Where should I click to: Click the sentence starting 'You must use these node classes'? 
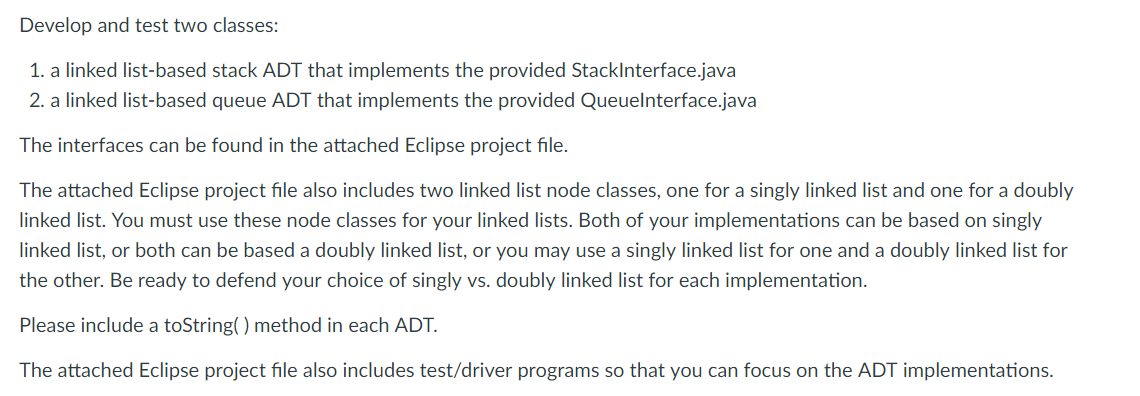[x=342, y=220]
